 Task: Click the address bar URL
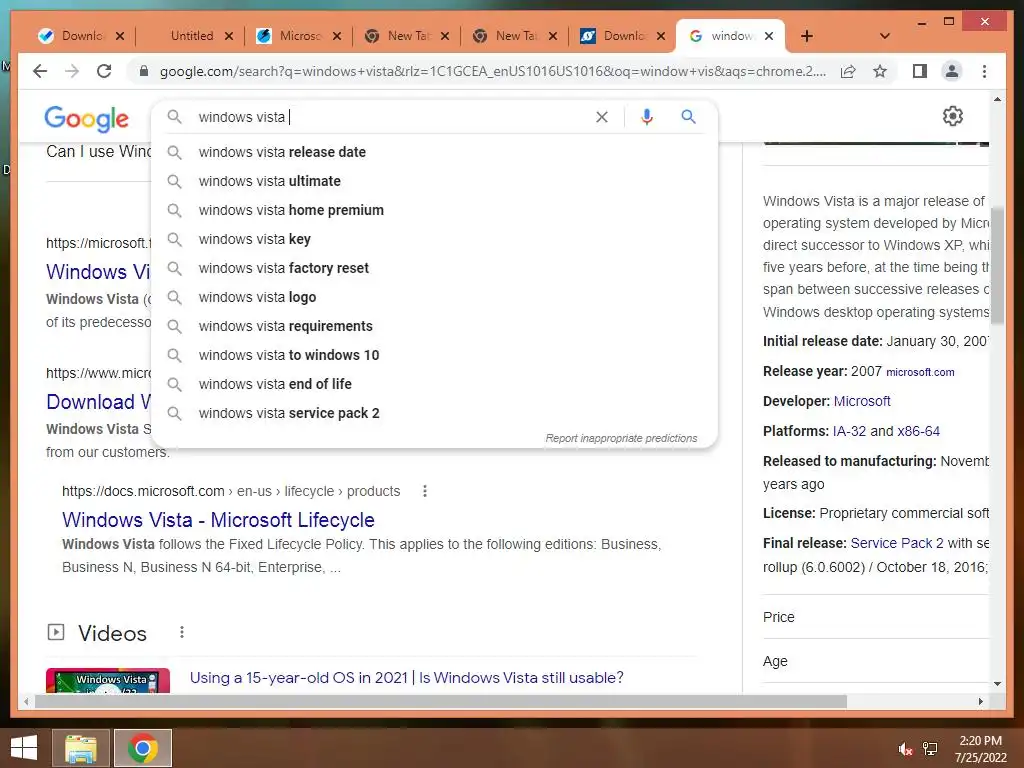pyautogui.click(x=492, y=71)
